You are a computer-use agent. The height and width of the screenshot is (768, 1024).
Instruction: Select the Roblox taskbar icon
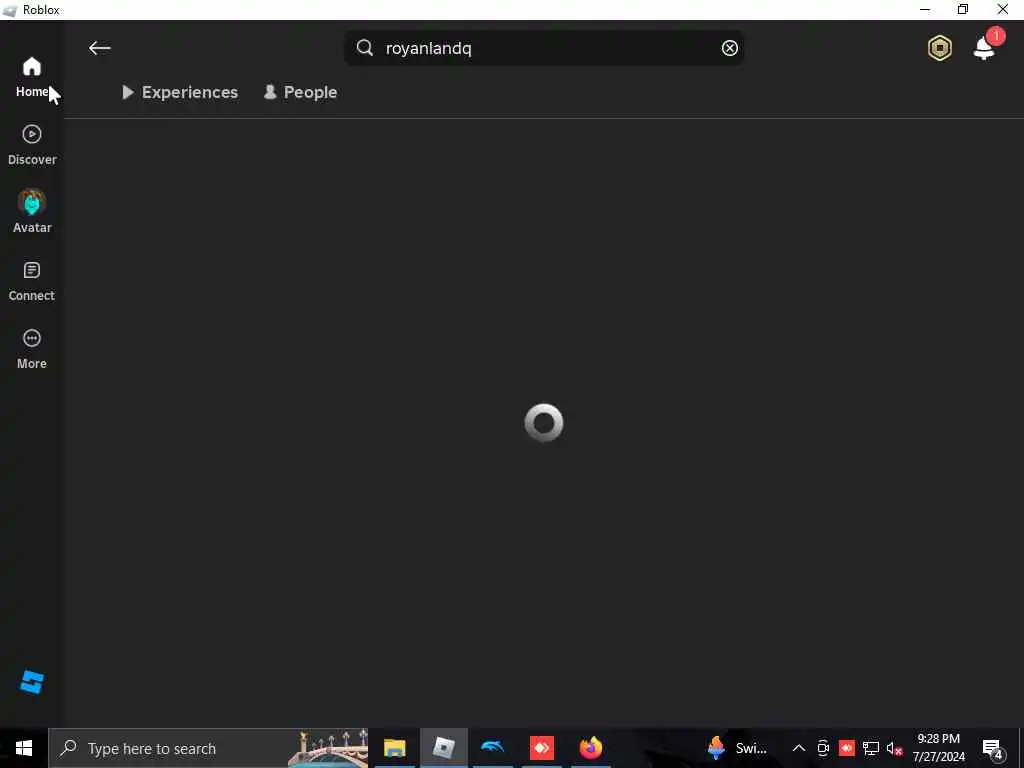click(443, 748)
